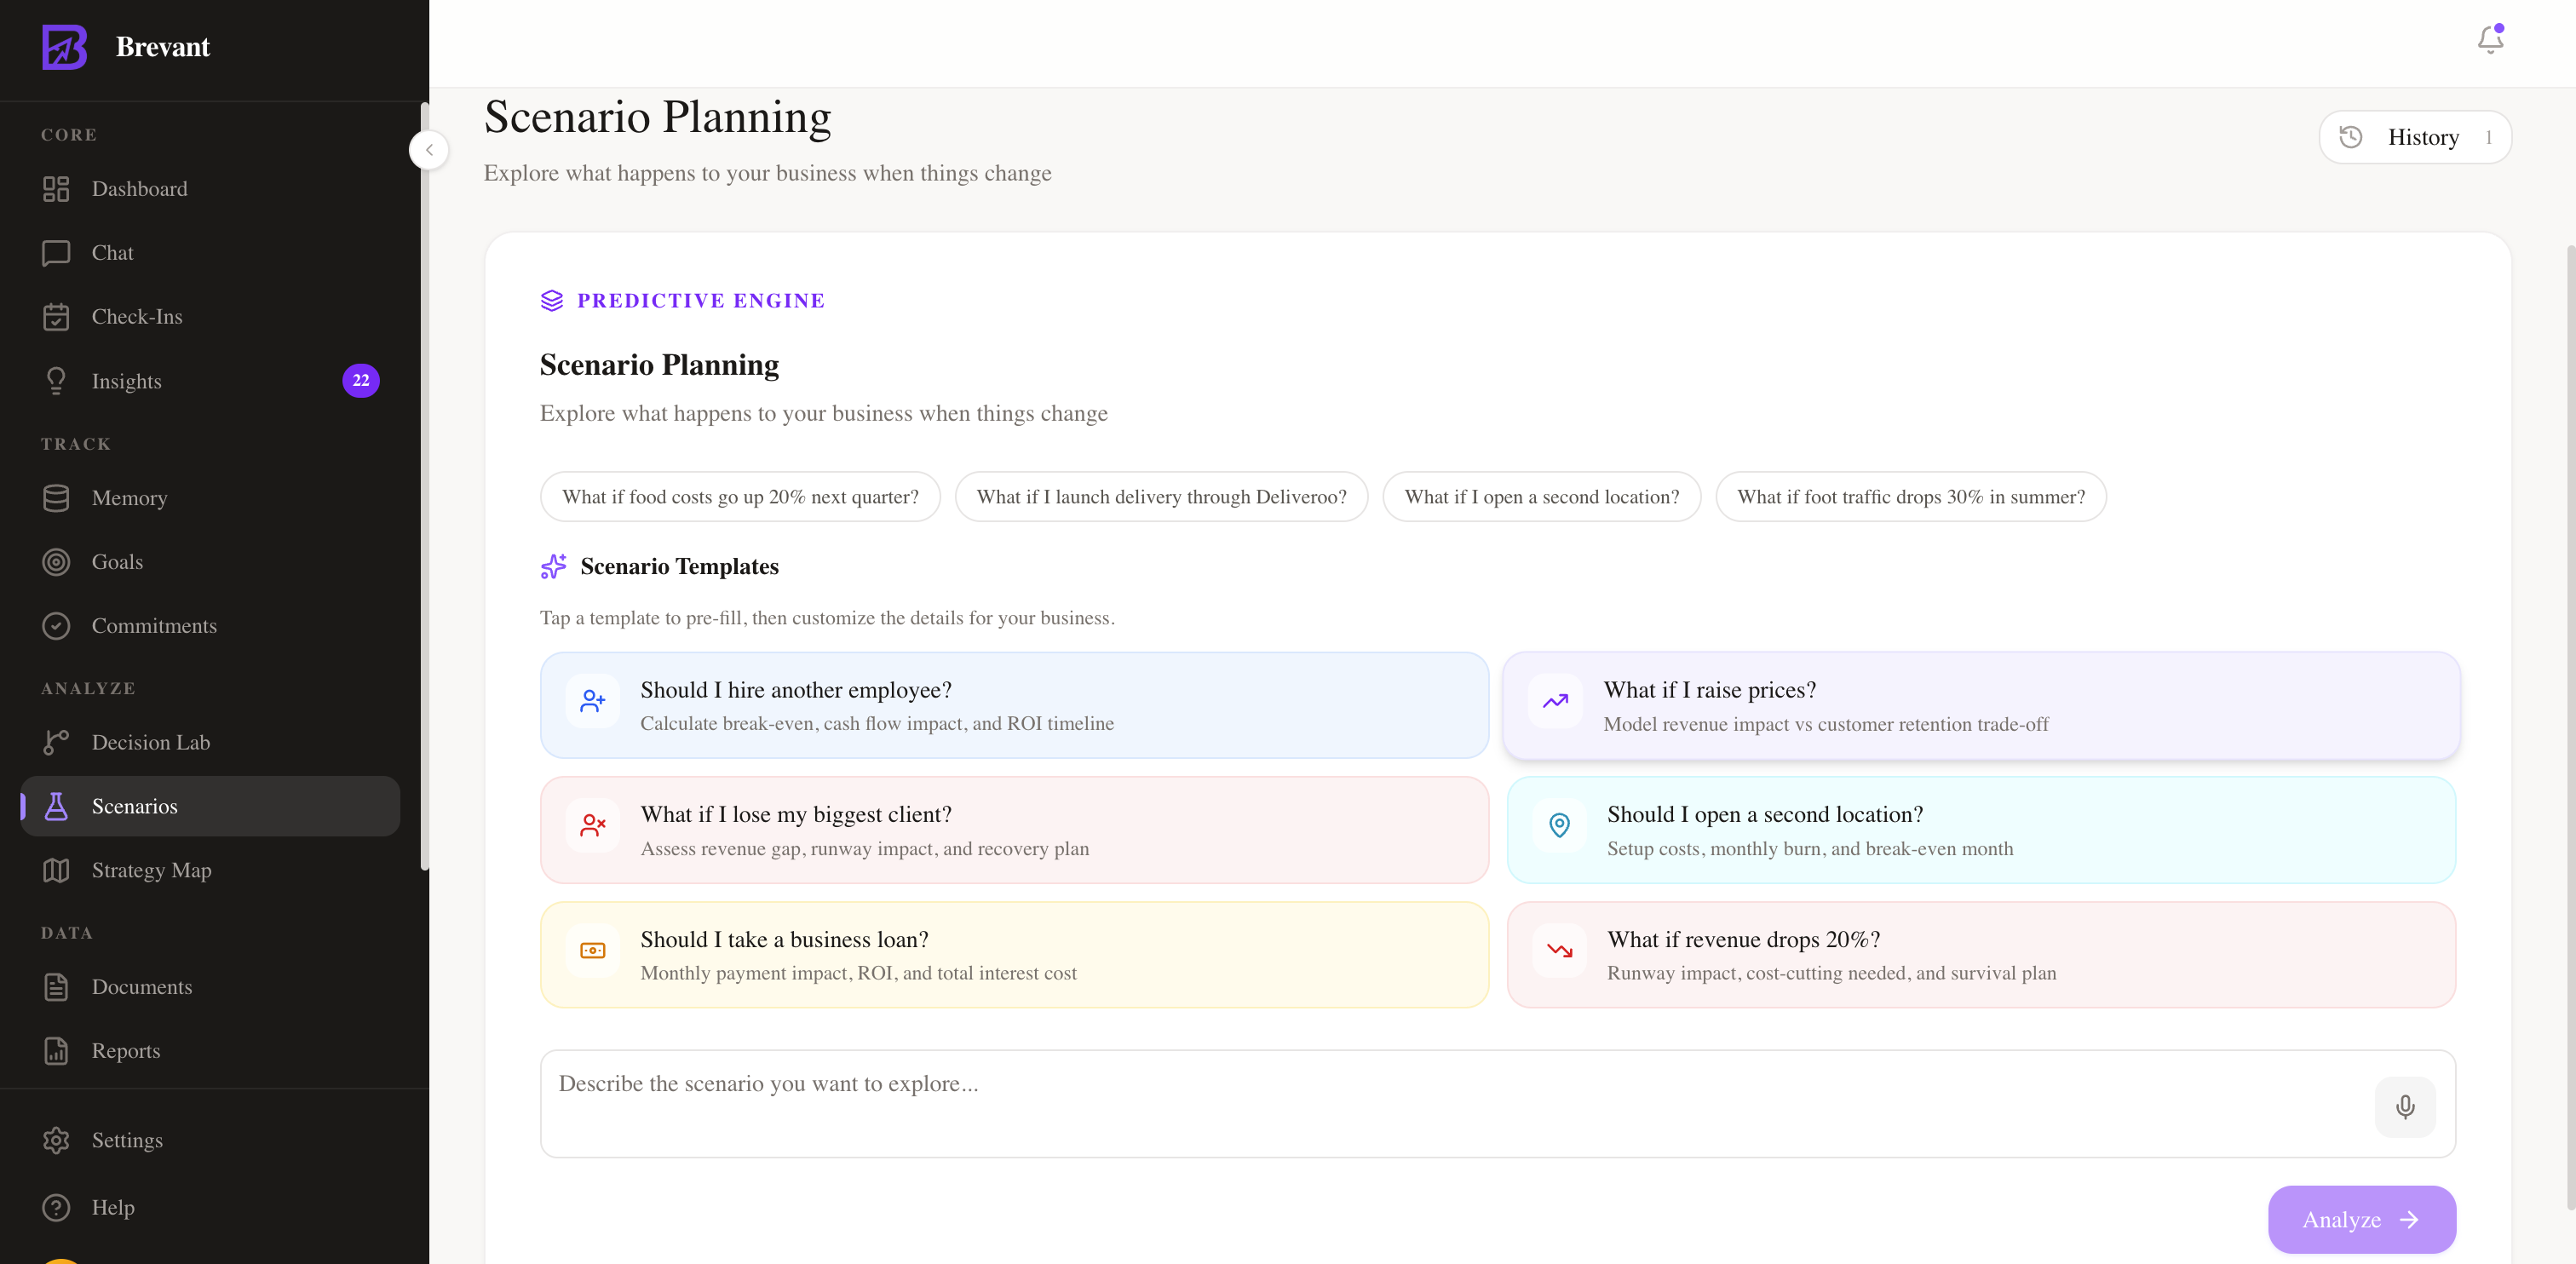Screen dimensions: 2576x1264
Task: Pick the food costs 20% suggestion
Action: [740, 497]
